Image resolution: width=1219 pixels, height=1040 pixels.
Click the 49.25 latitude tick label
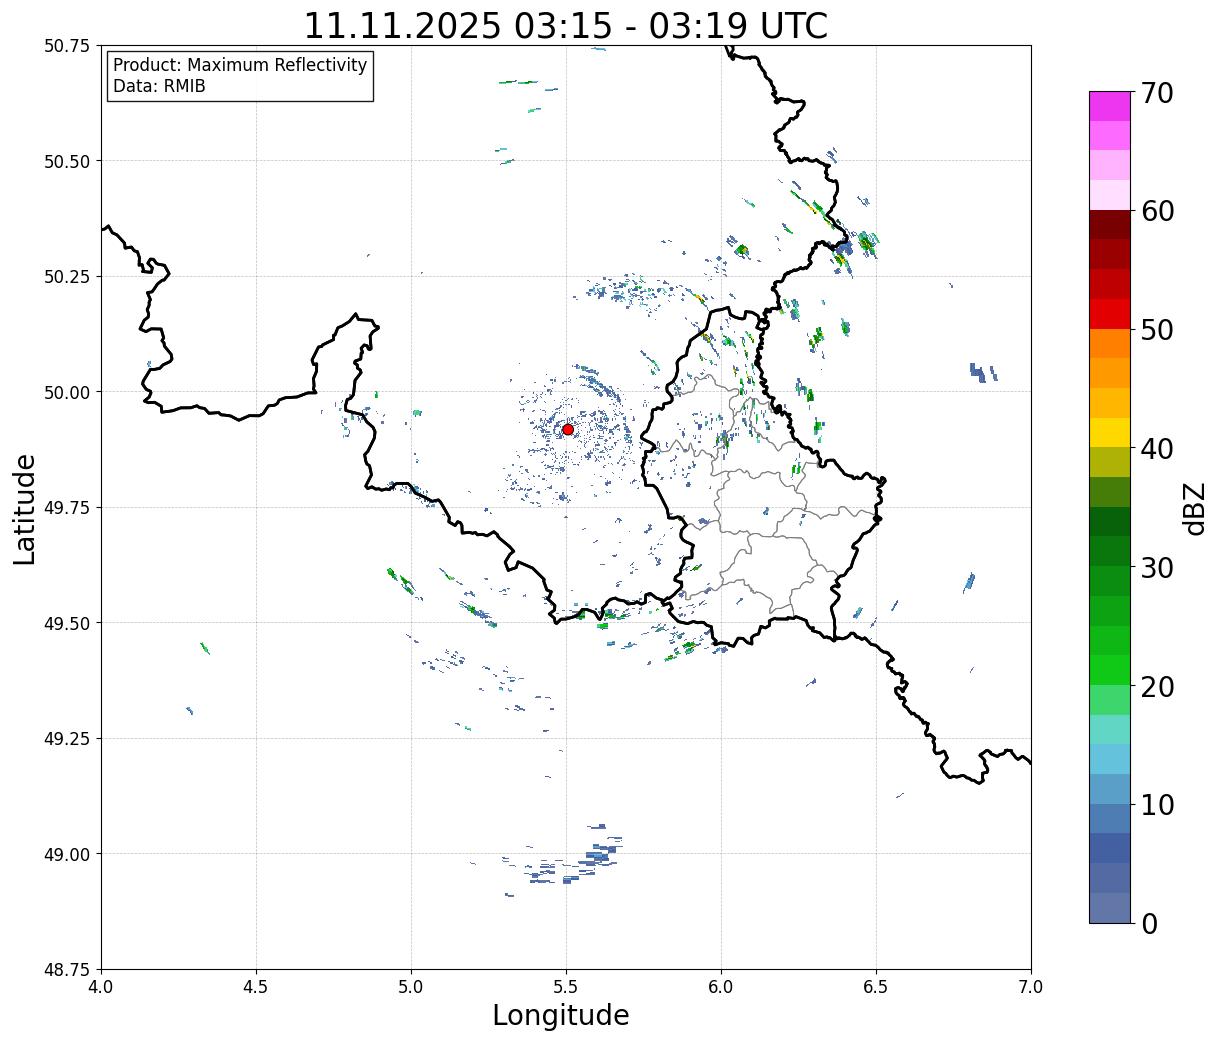coord(66,739)
